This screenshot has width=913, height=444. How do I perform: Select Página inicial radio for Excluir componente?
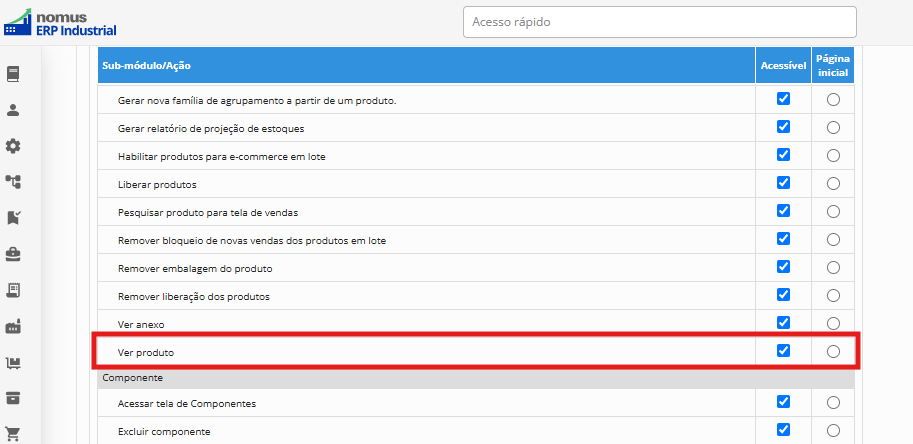pos(833,431)
